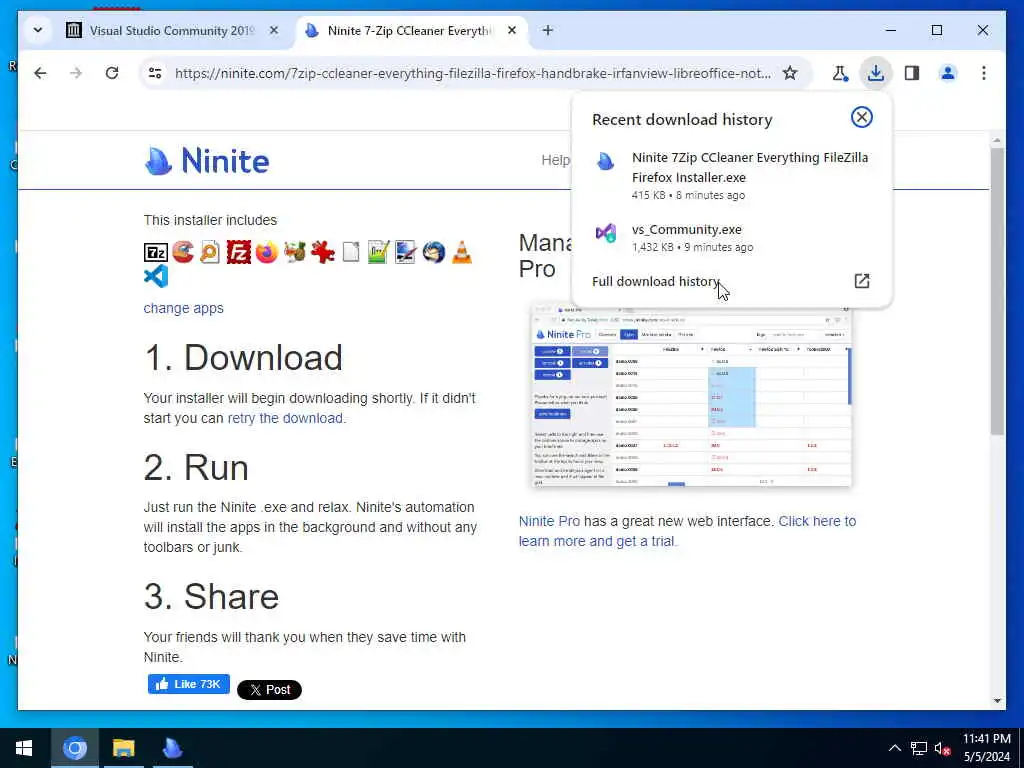The image size is (1024, 768).
Task: Open the Ninite Installer.exe download entry
Action: click(x=731, y=175)
